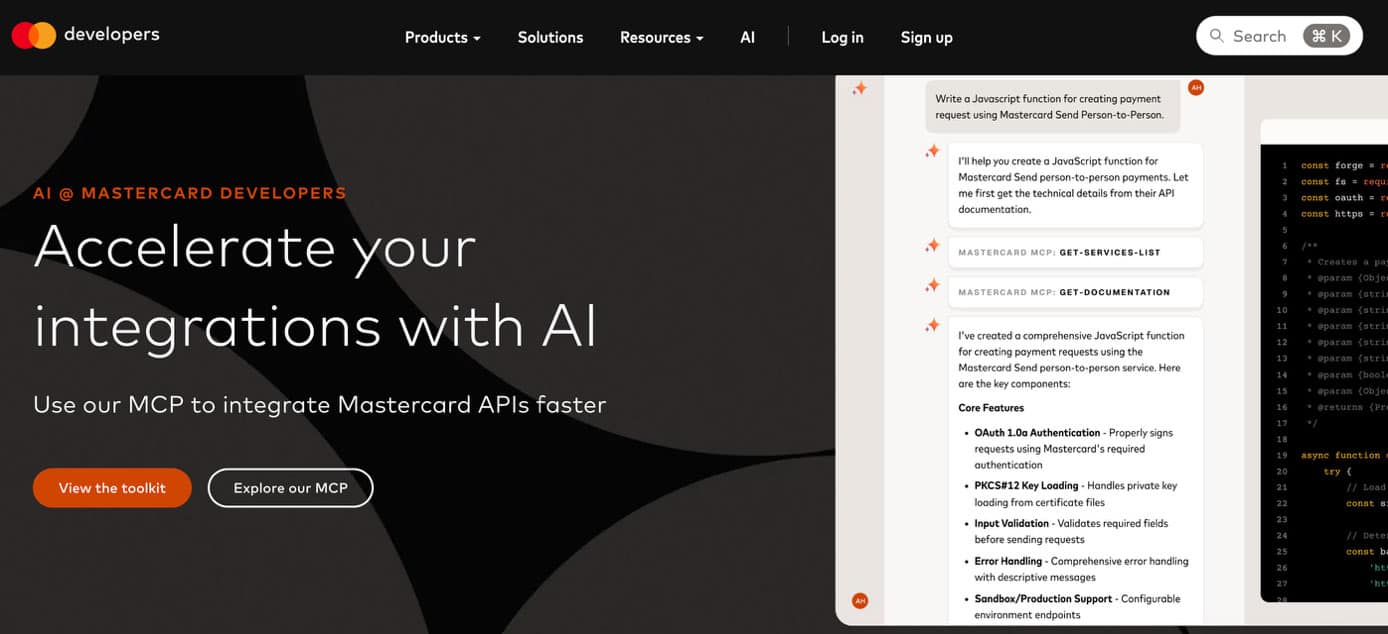Click the Core Features heading
Viewport: 1388px width, 634px height.
[991, 408]
